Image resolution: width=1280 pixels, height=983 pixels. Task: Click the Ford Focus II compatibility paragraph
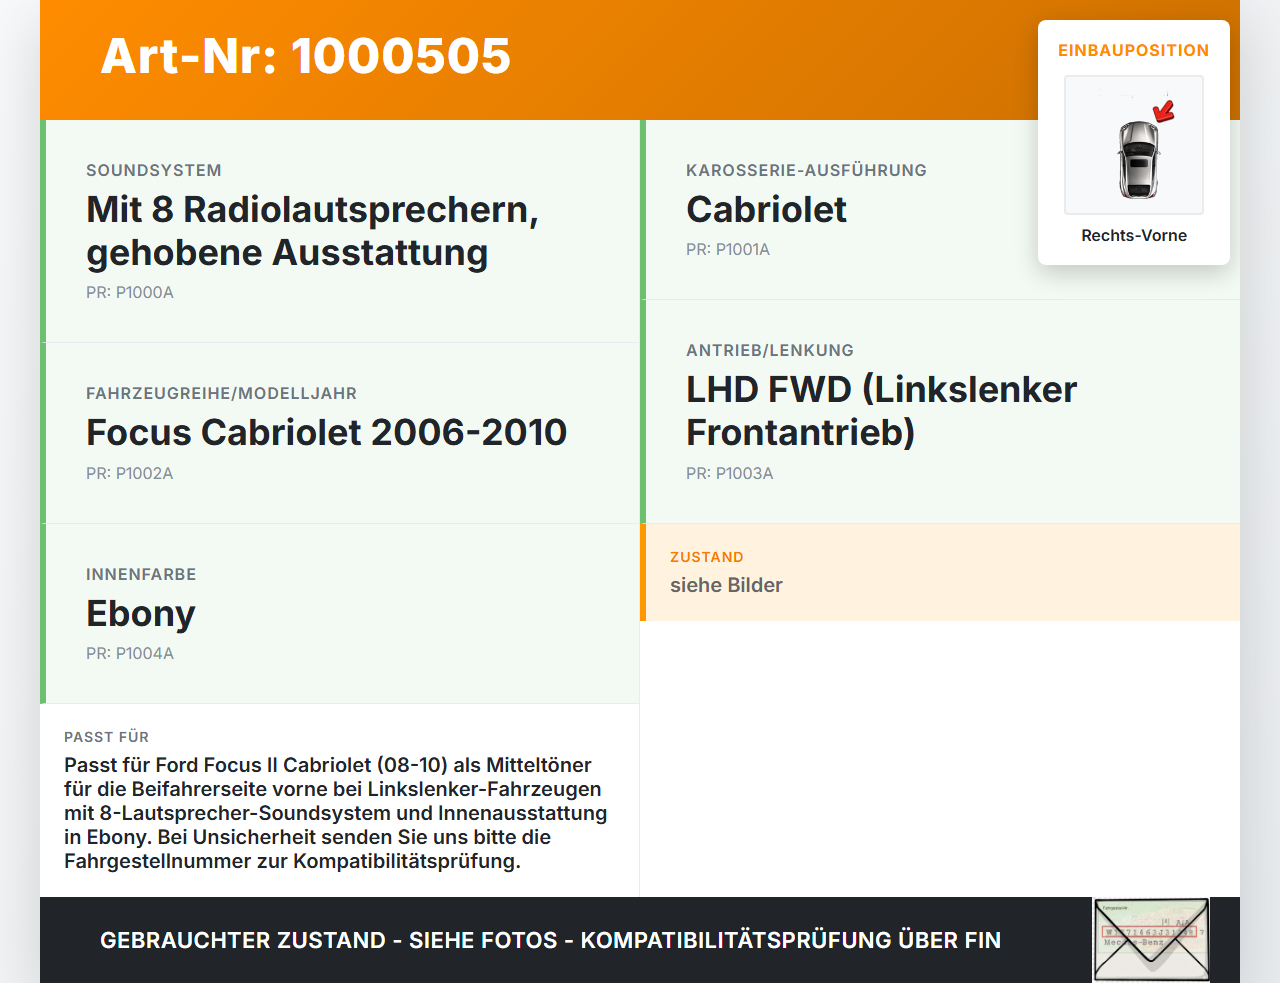(x=336, y=813)
